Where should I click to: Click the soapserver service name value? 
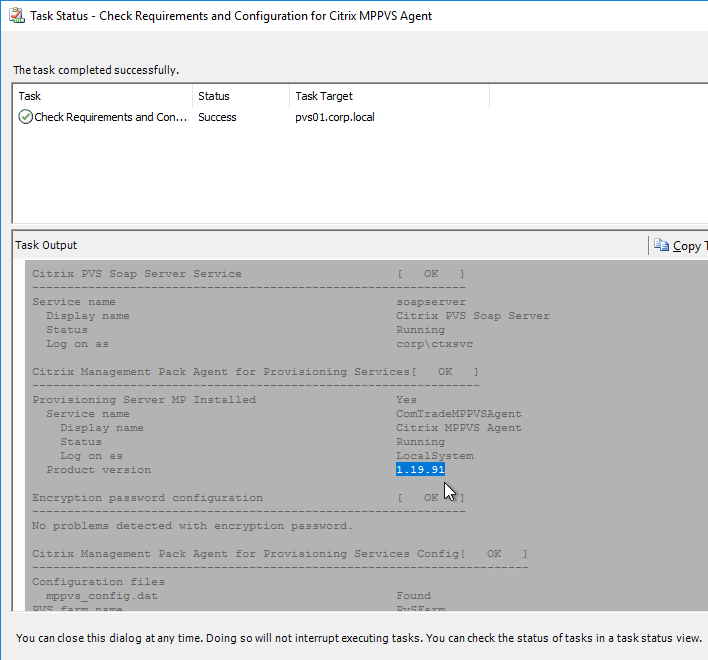point(431,302)
